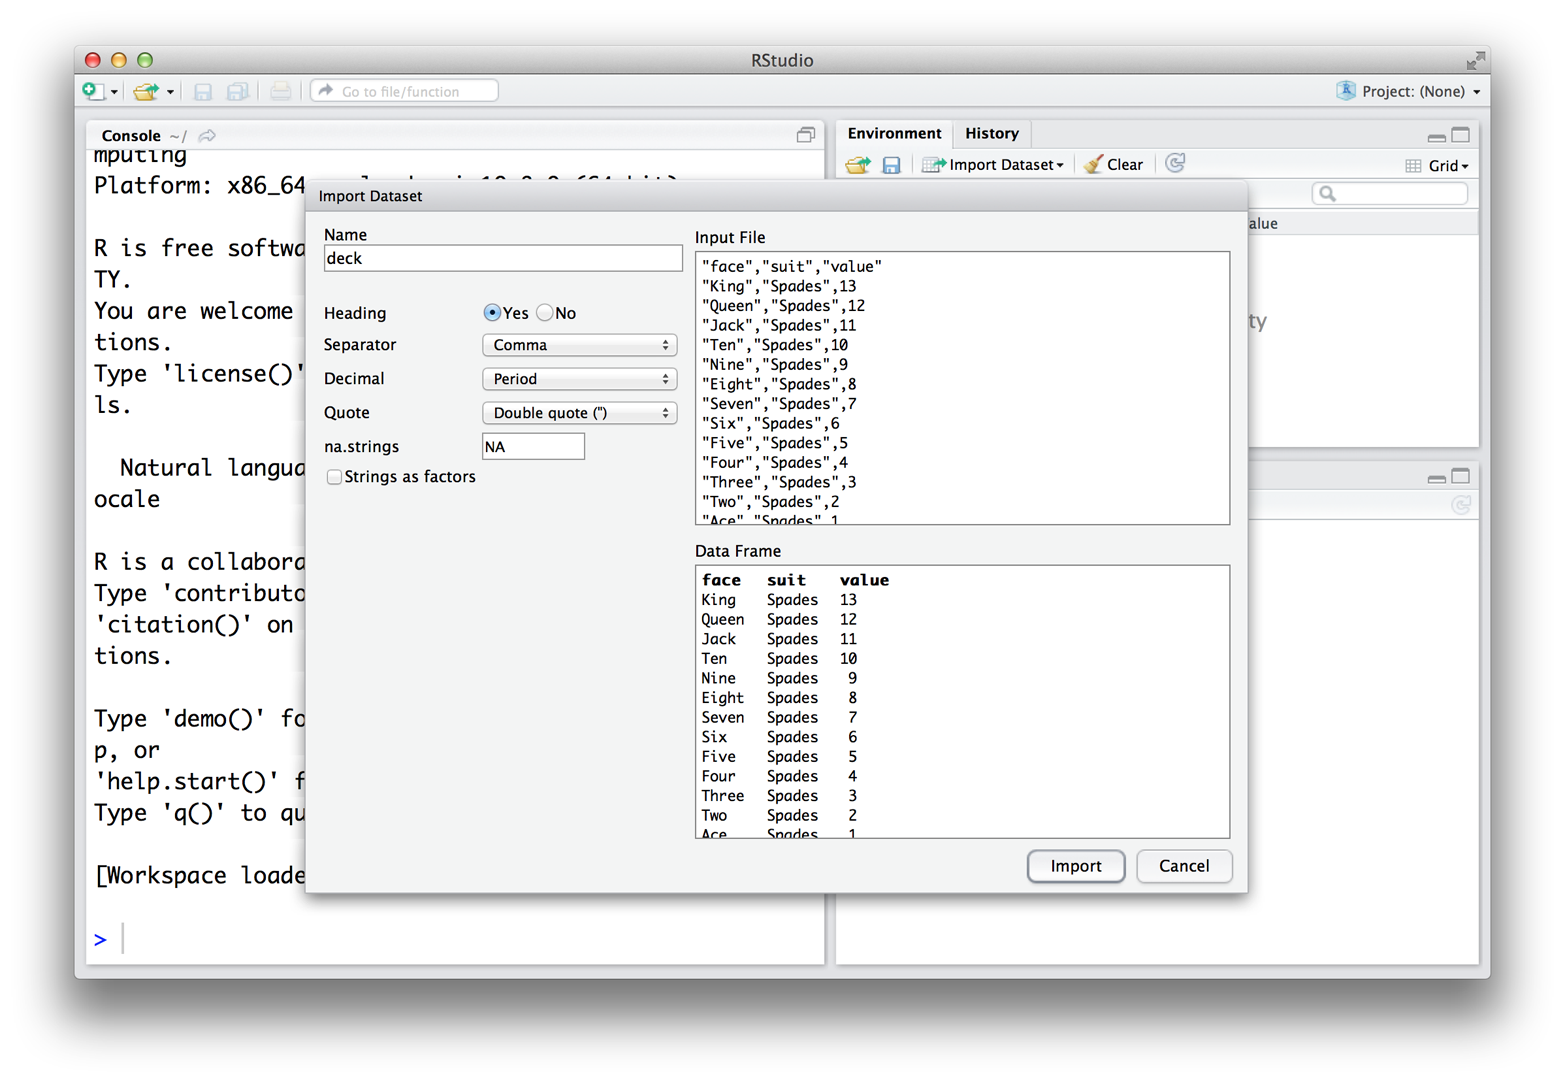Click the save document icon

coord(203,91)
